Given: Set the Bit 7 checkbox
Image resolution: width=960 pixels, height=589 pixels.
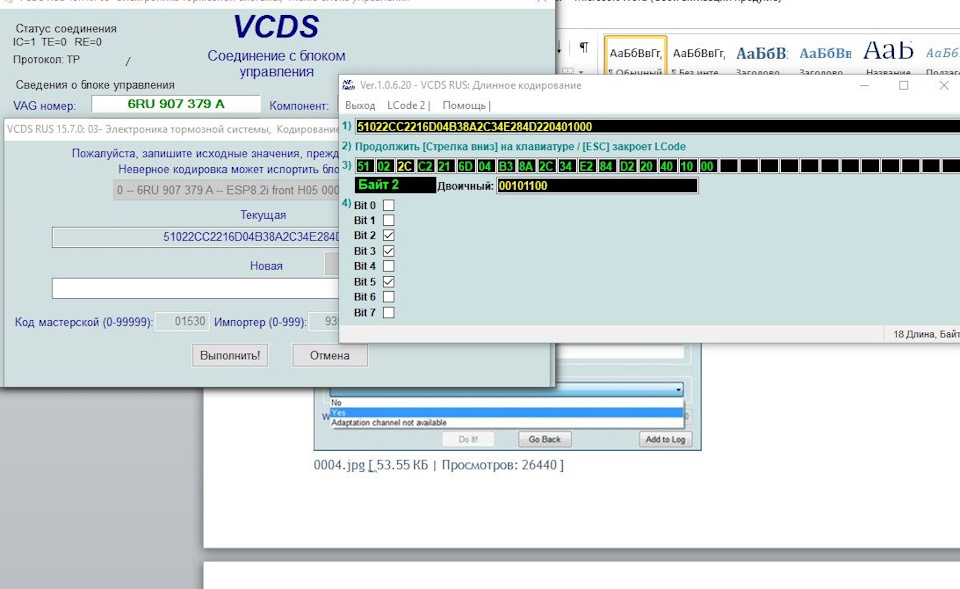Looking at the screenshot, I should [x=388, y=312].
